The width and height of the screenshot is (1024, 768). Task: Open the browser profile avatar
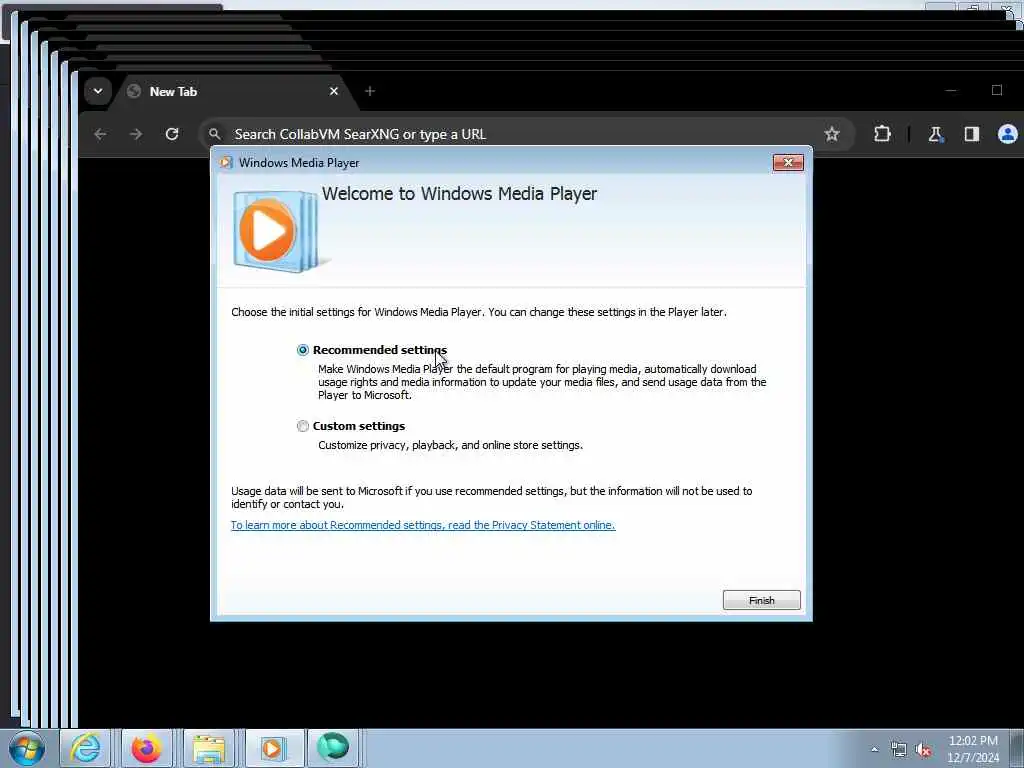[x=1008, y=135]
